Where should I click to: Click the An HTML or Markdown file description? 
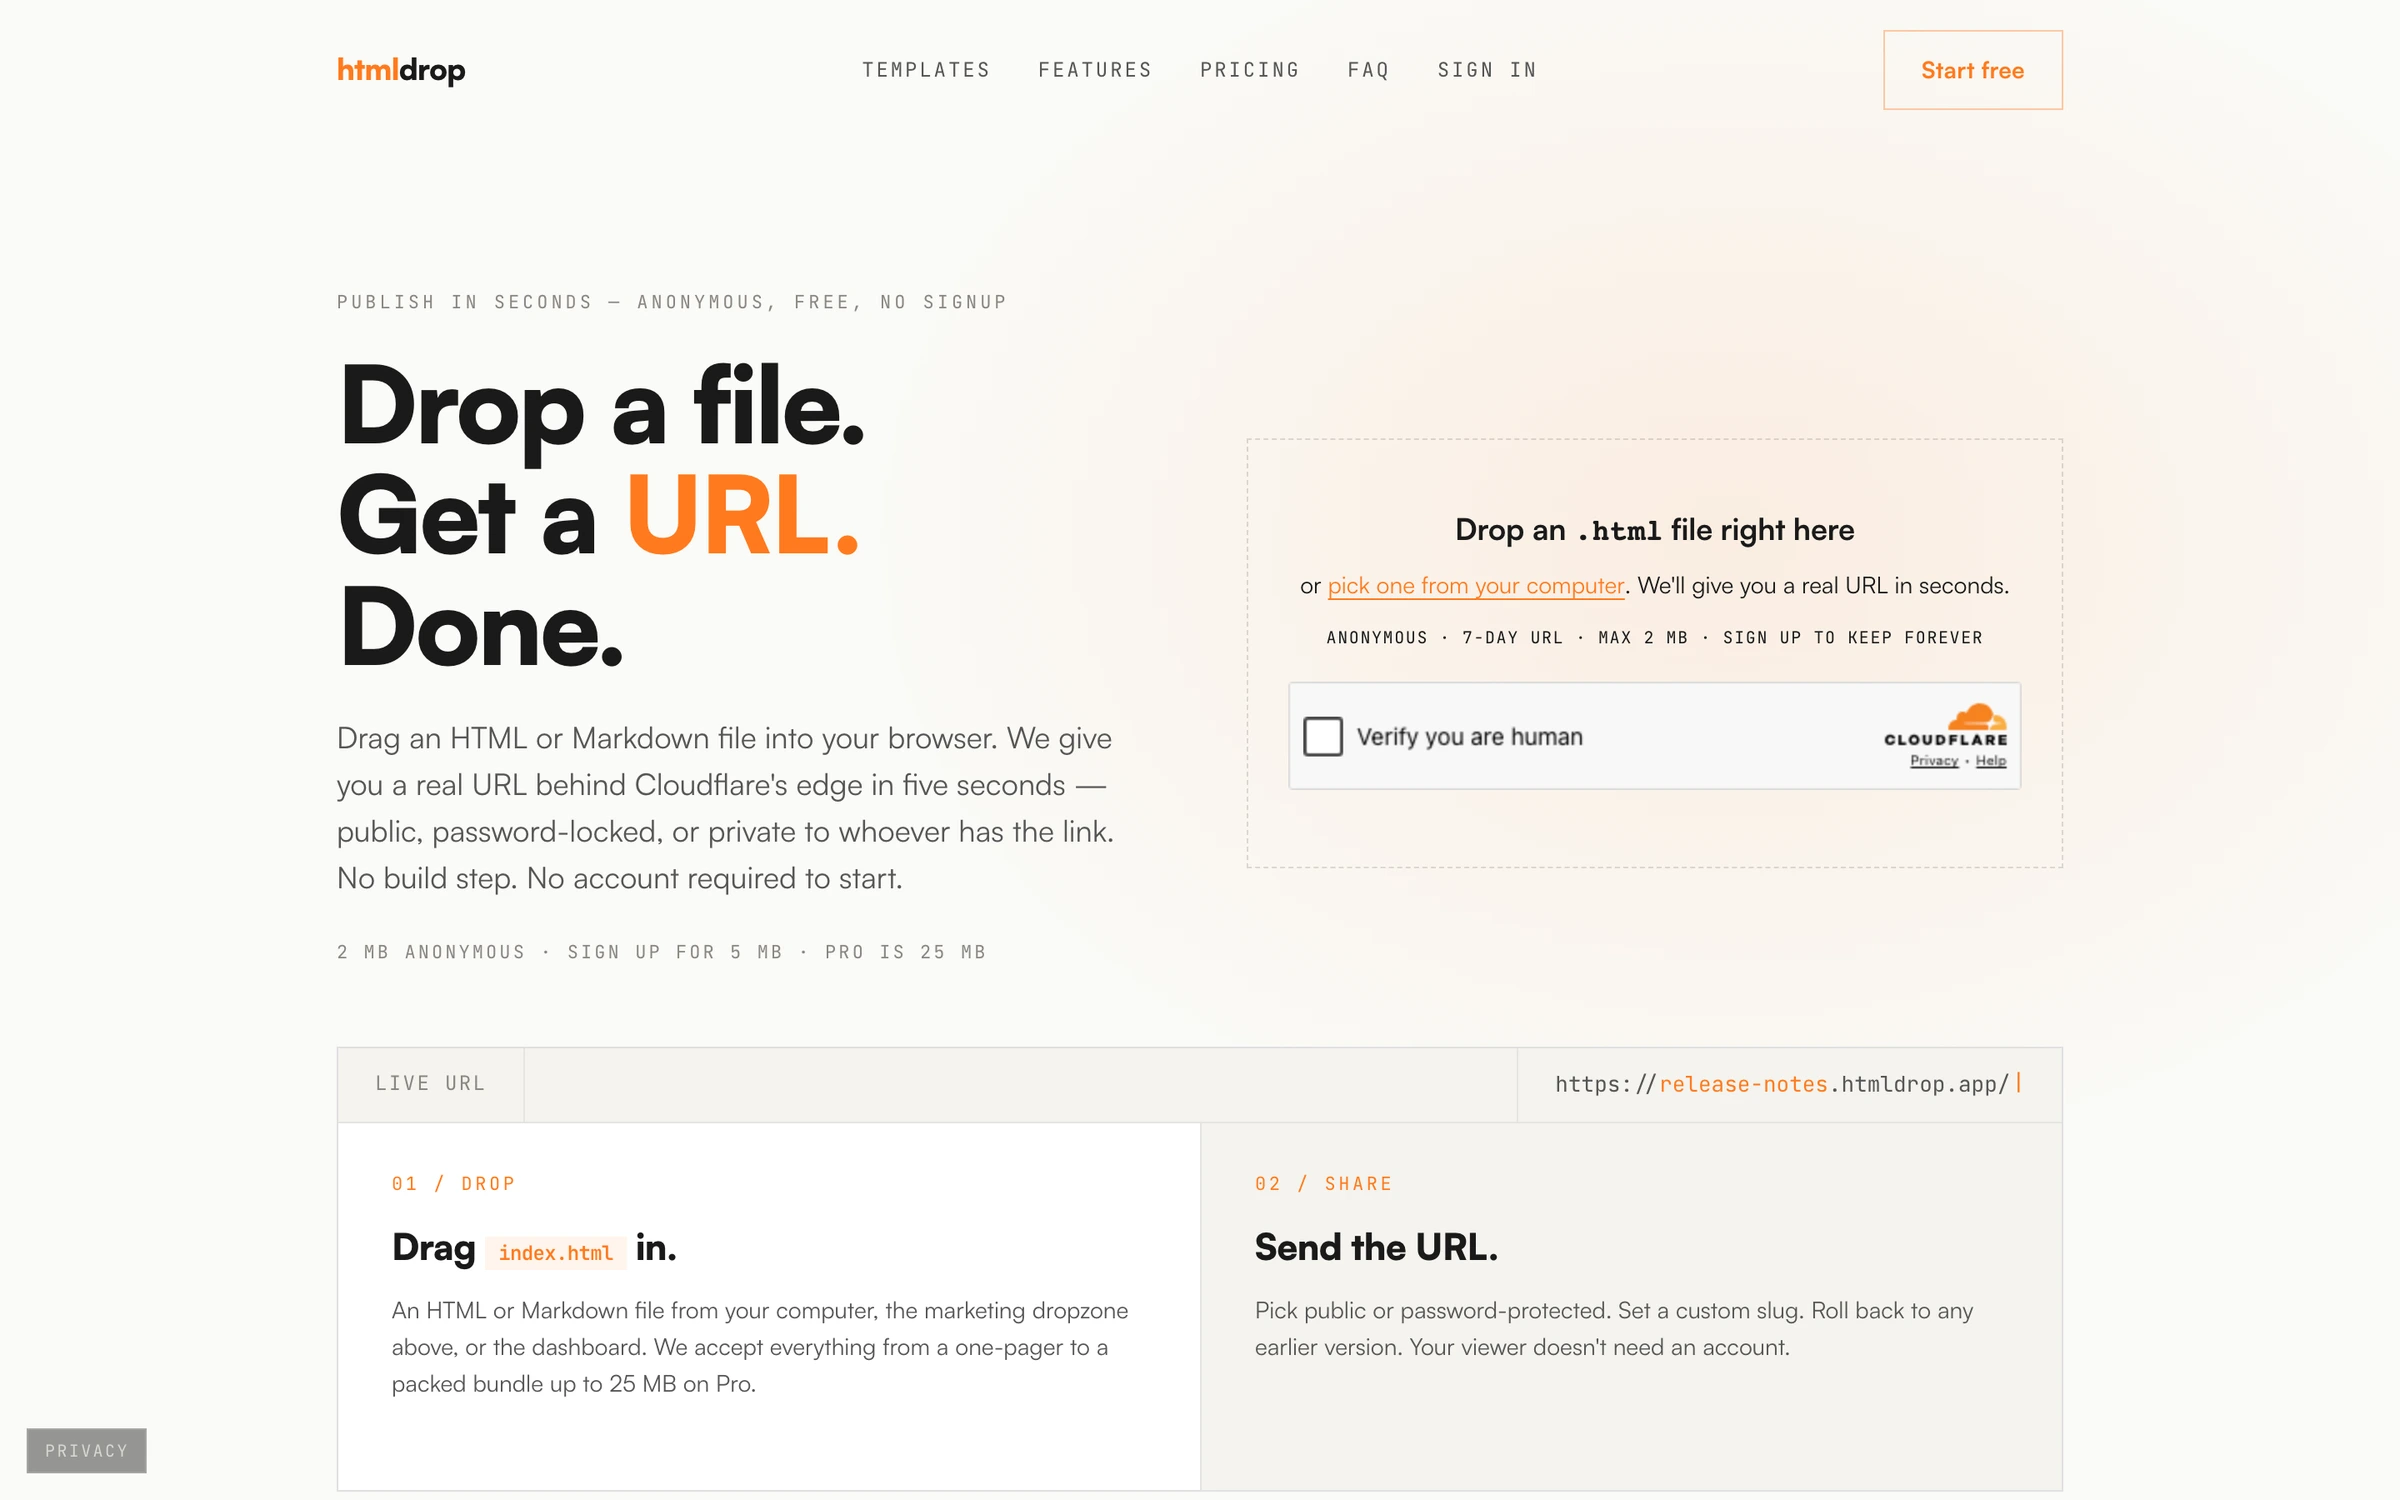760,1347
